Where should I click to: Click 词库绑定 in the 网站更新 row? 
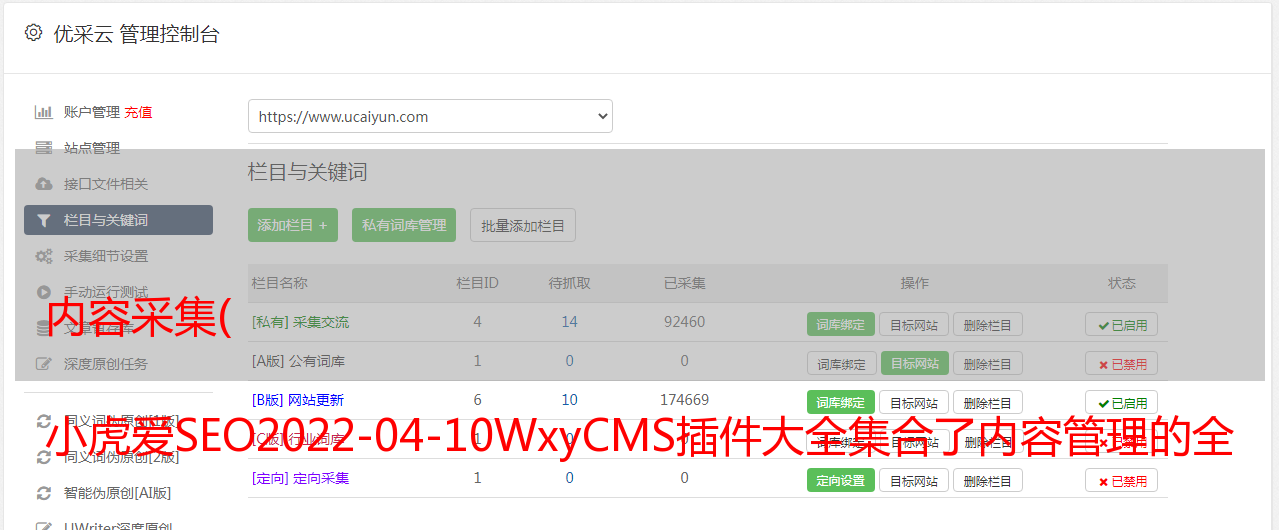tap(841, 402)
